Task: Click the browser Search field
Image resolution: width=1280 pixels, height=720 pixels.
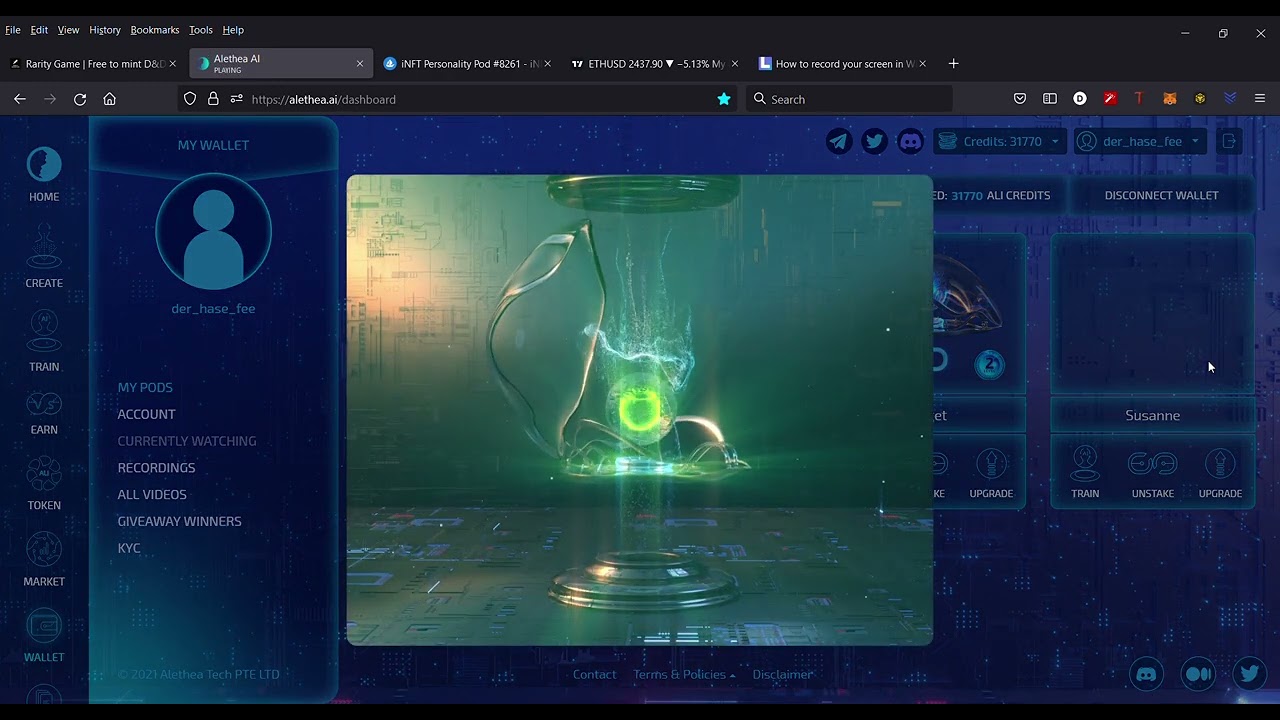Action: [x=848, y=99]
